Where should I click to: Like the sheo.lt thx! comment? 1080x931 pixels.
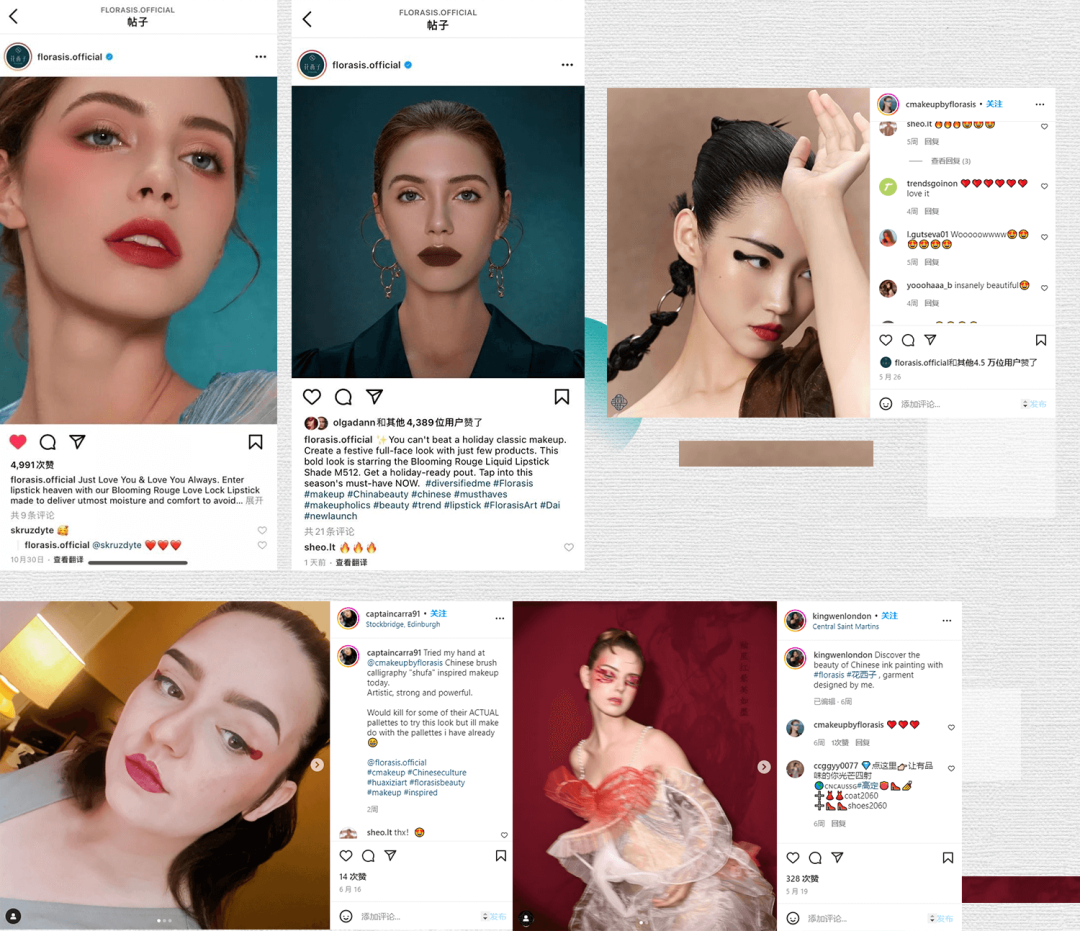tap(504, 835)
